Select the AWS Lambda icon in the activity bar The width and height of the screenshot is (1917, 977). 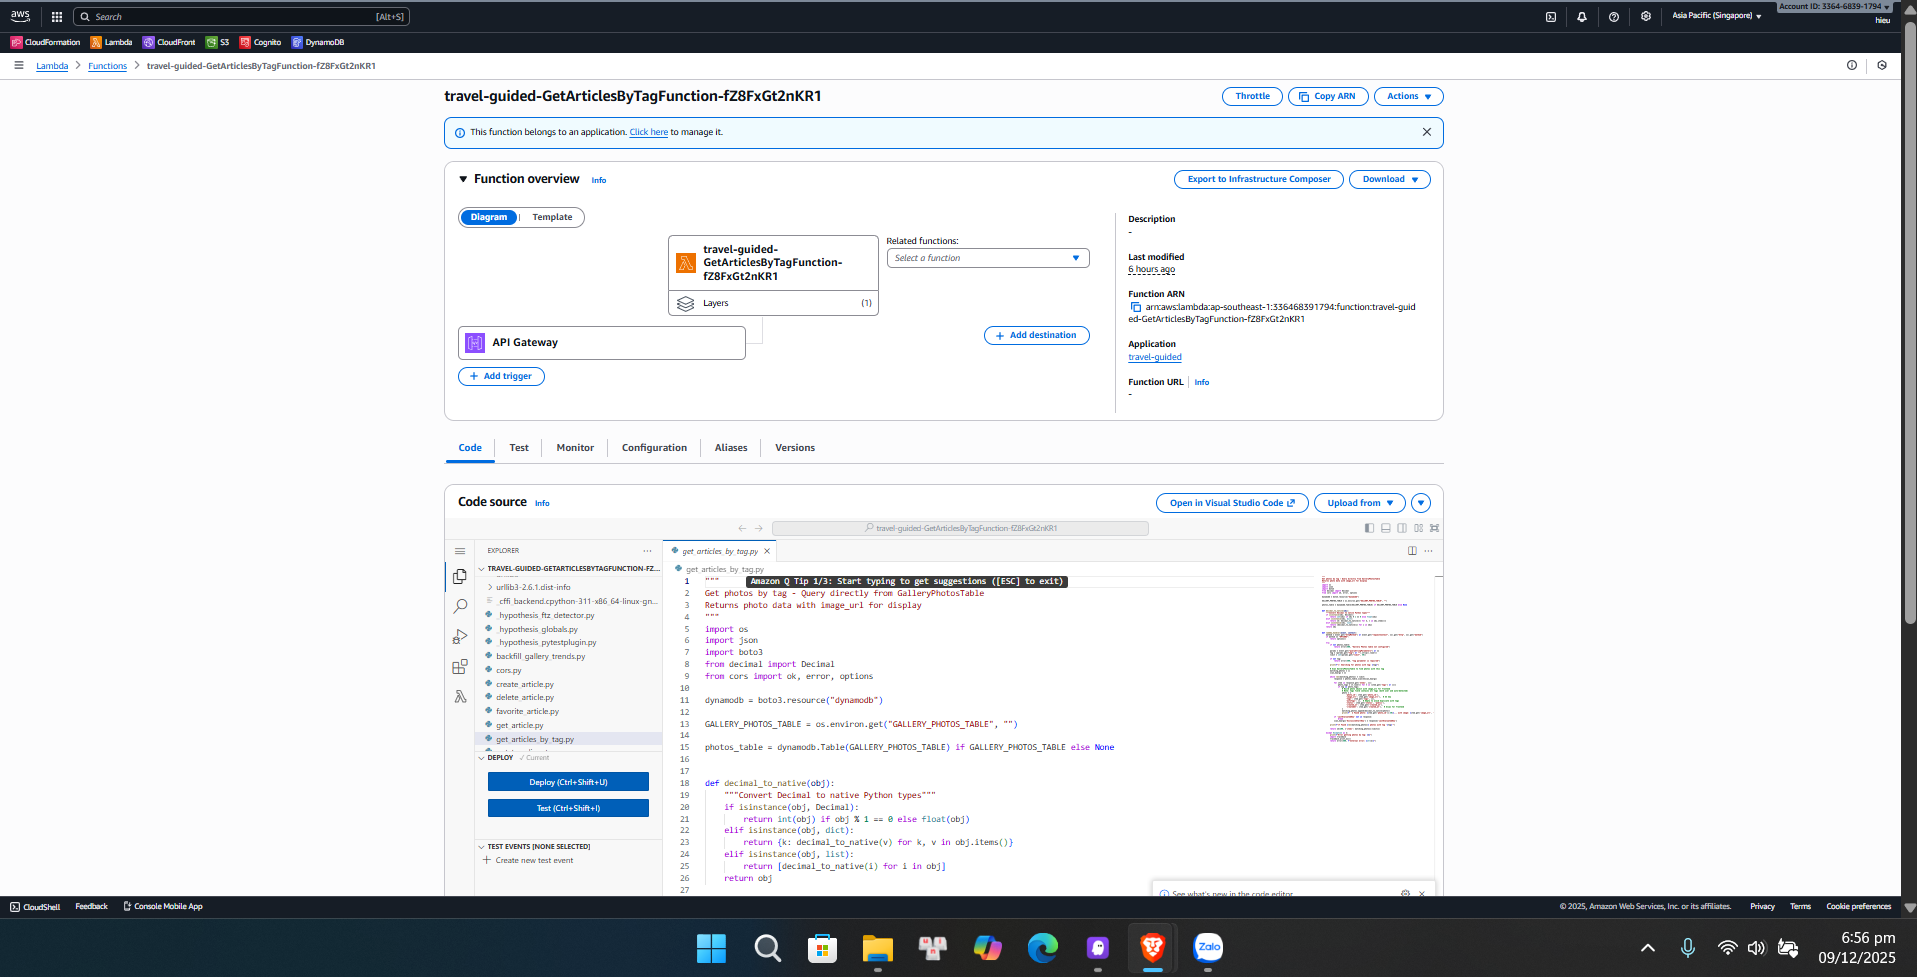click(x=460, y=697)
